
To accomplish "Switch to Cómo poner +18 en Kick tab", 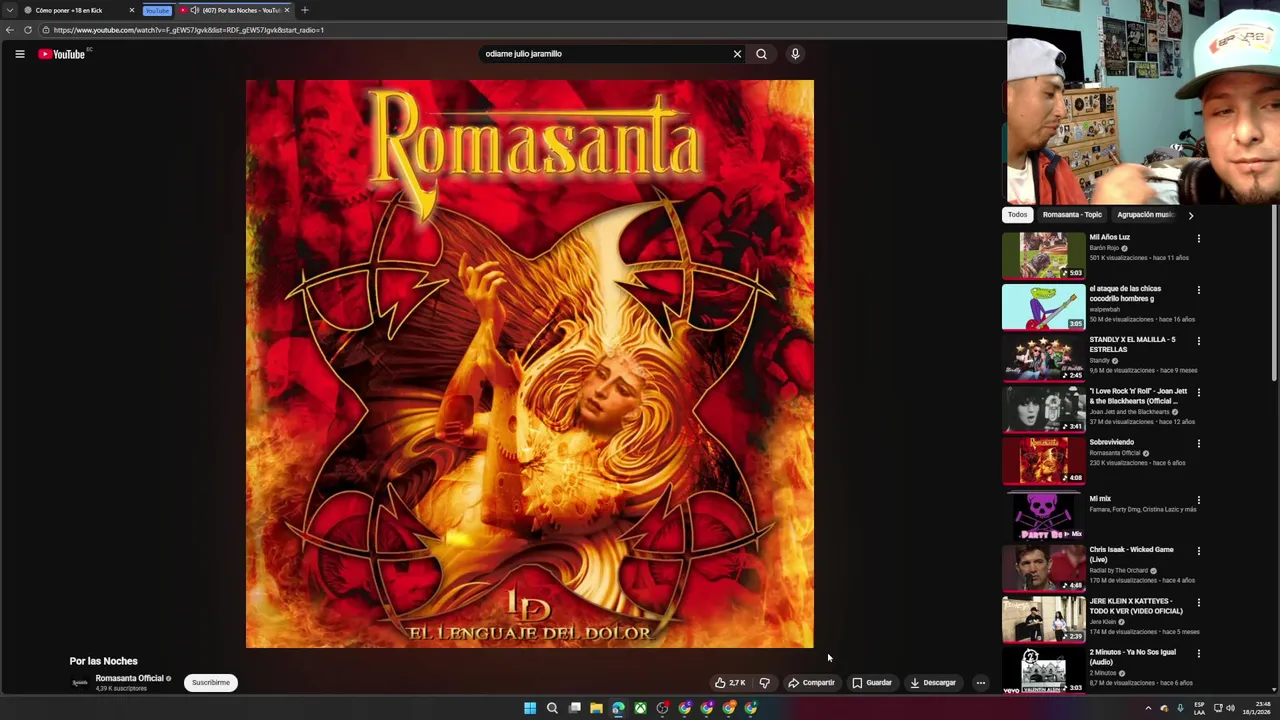I will click(78, 10).
